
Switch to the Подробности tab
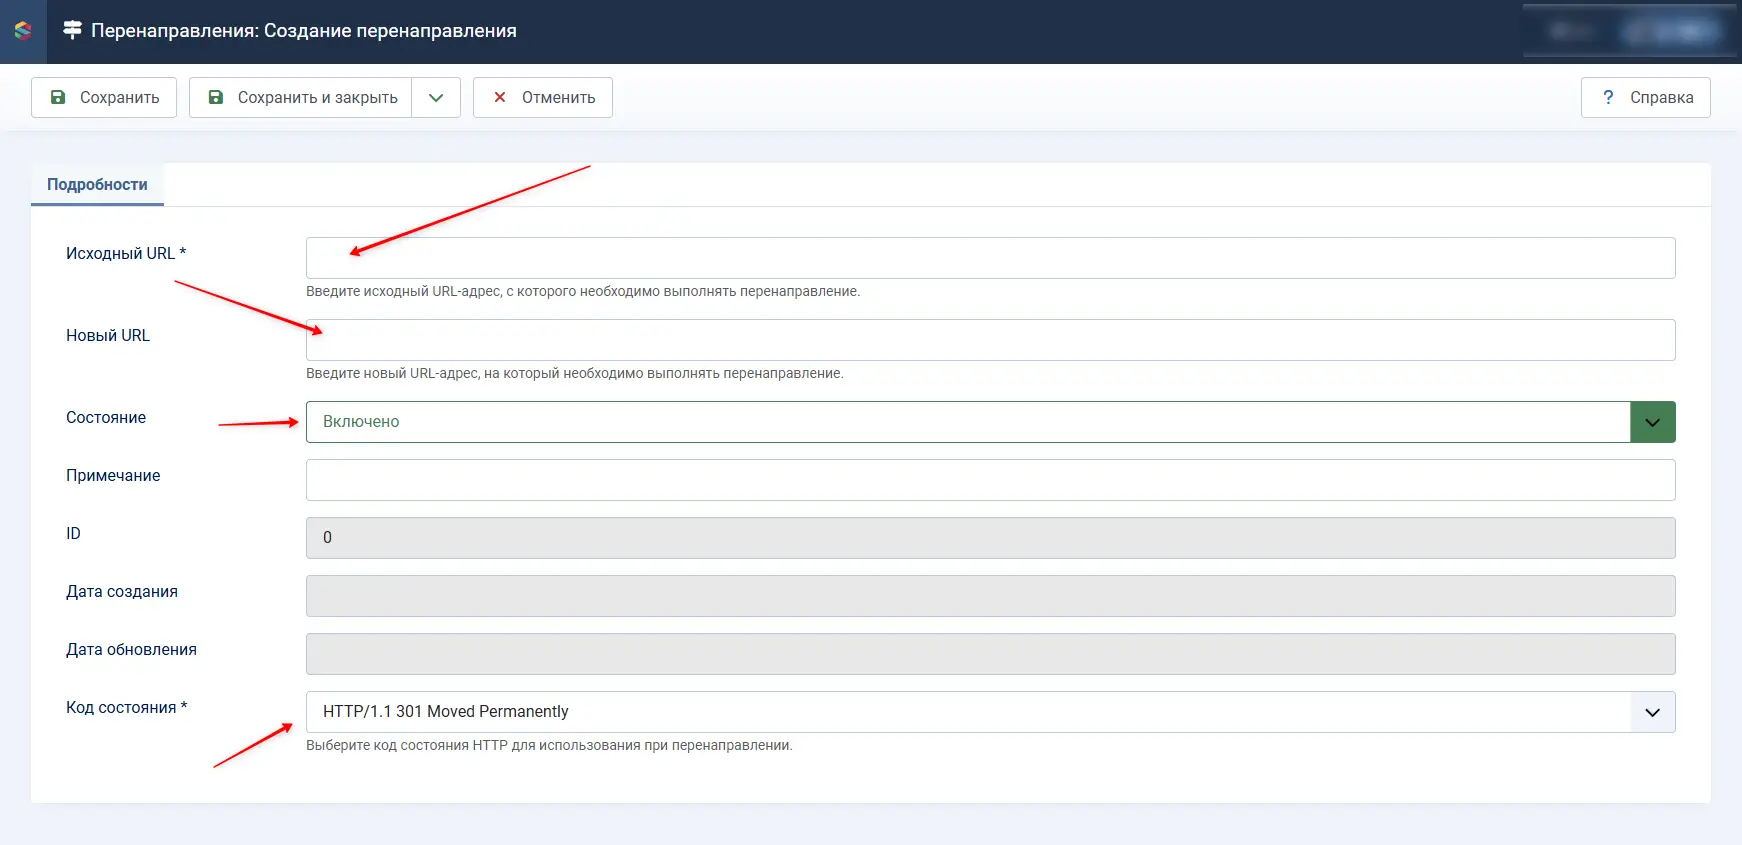pos(97,185)
